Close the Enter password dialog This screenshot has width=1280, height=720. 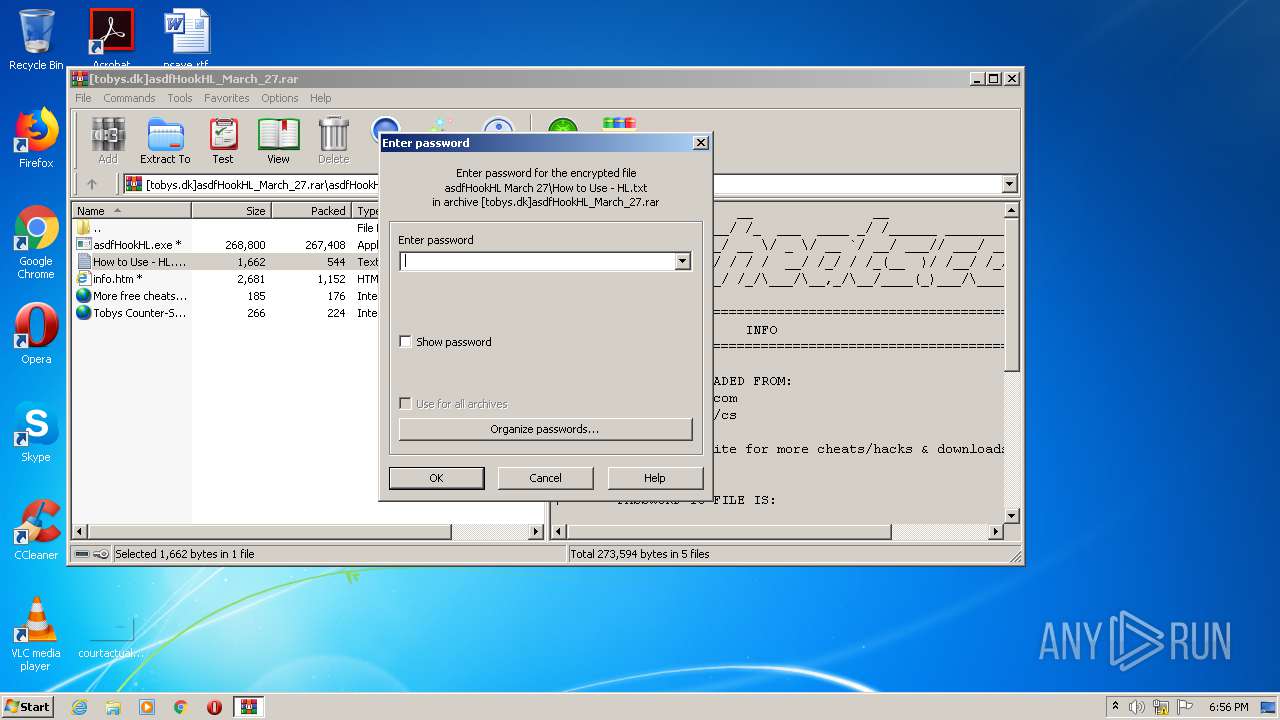[701, 143]
